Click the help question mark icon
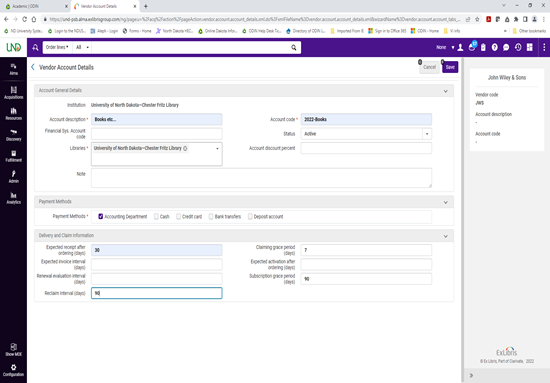 pyautogui.click(x=495, y=47)
